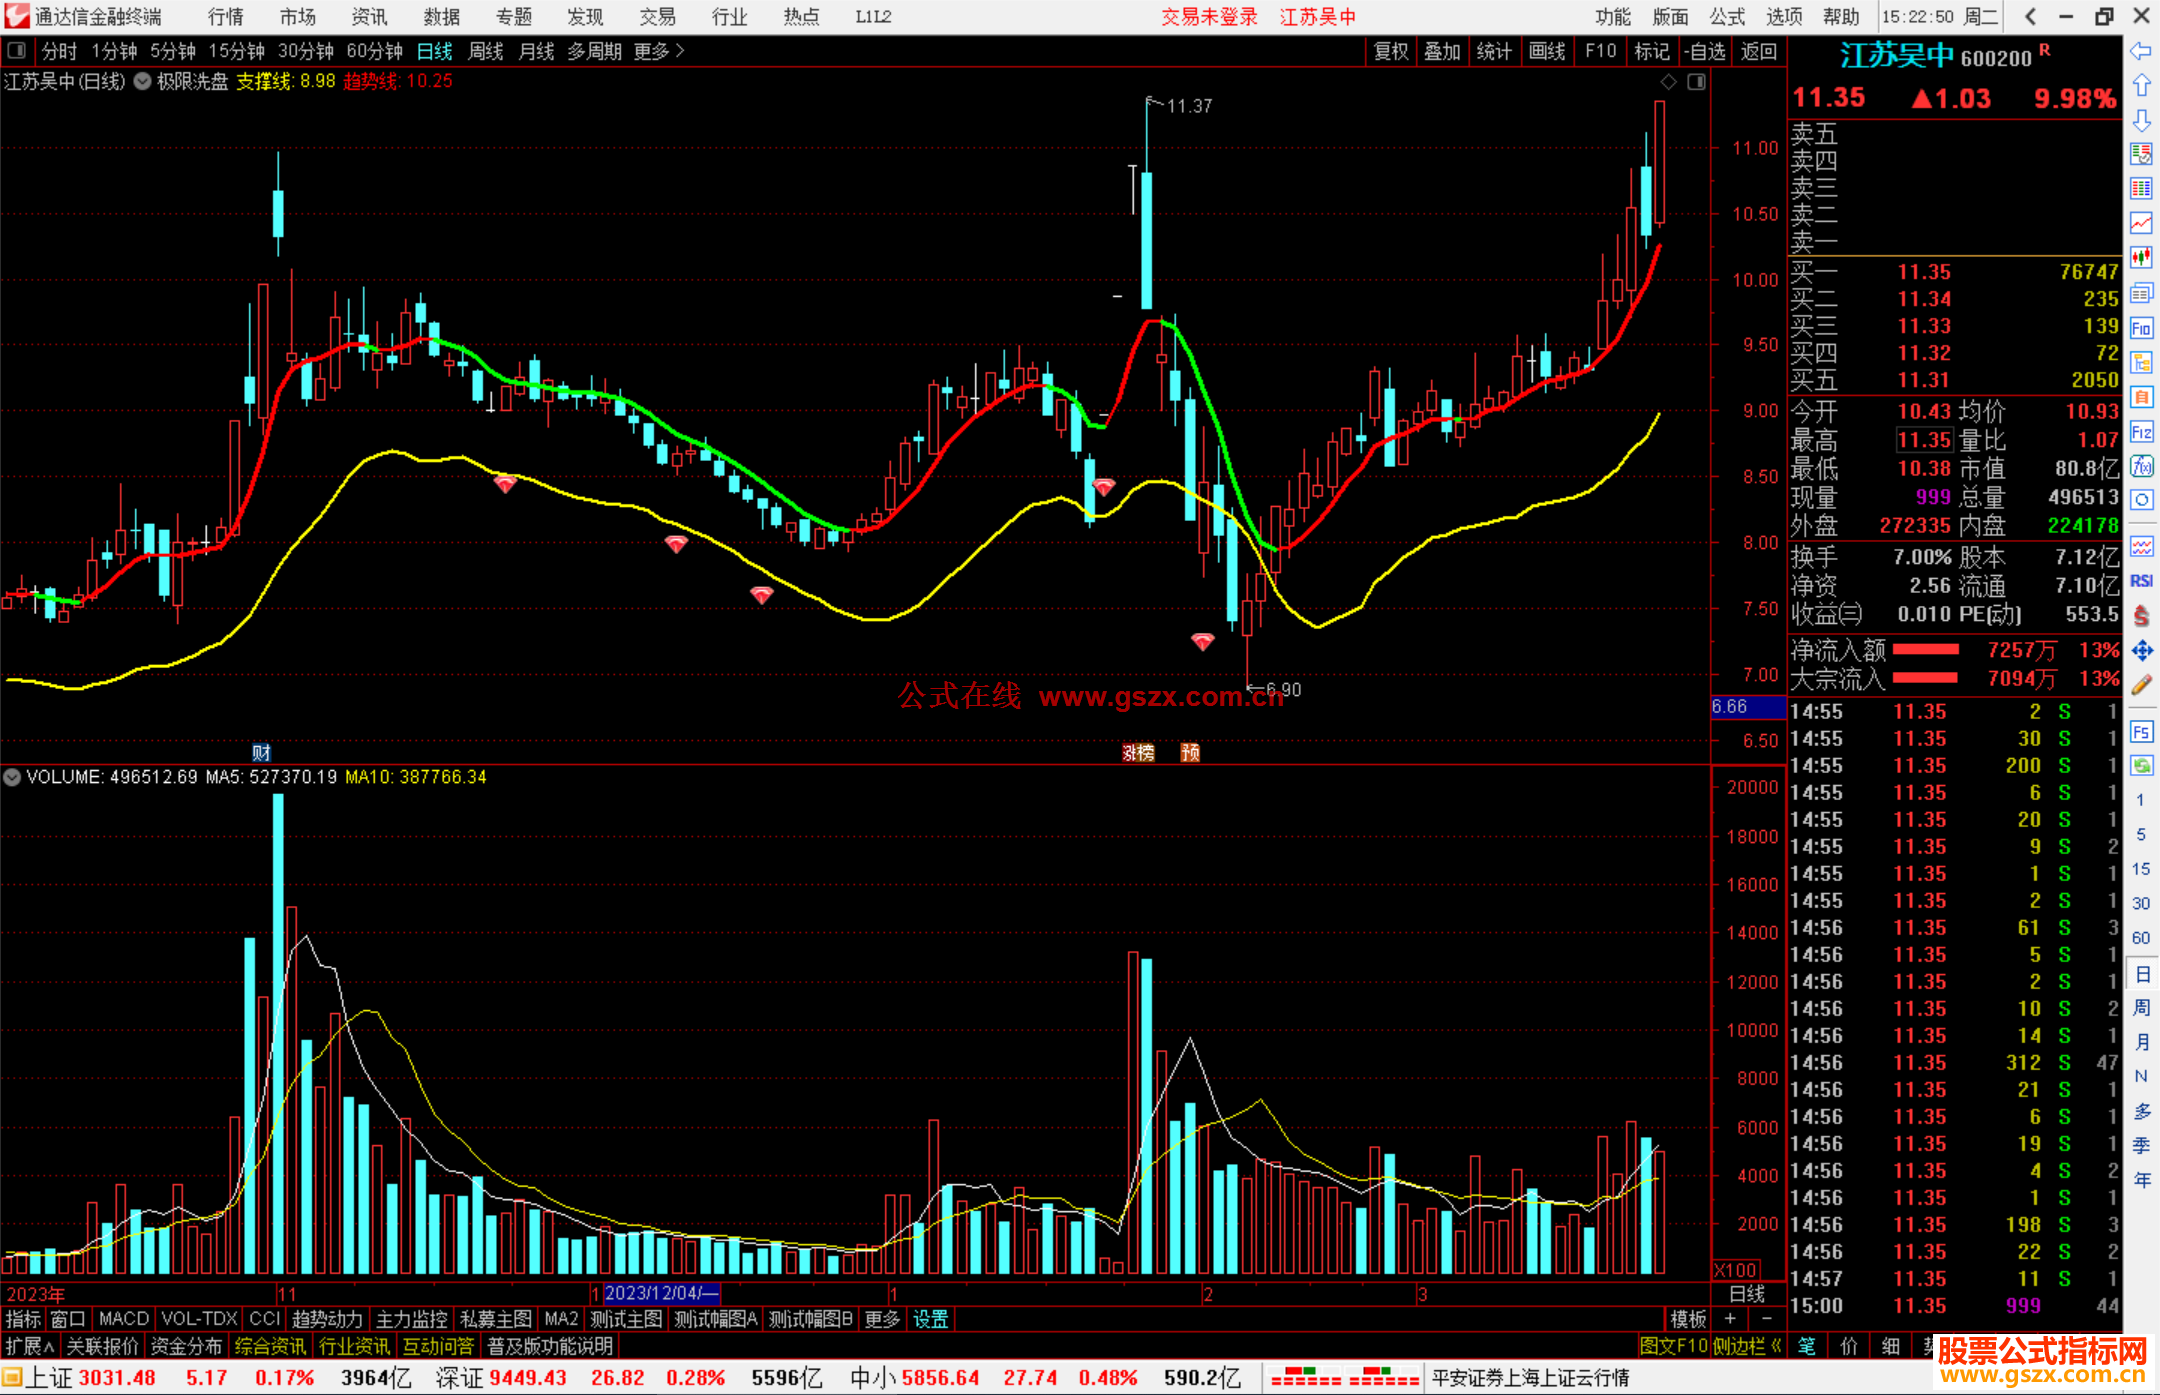Click the blue left arrow back icon
Screen dimensions: 2160x1395
click(2141, 50)
